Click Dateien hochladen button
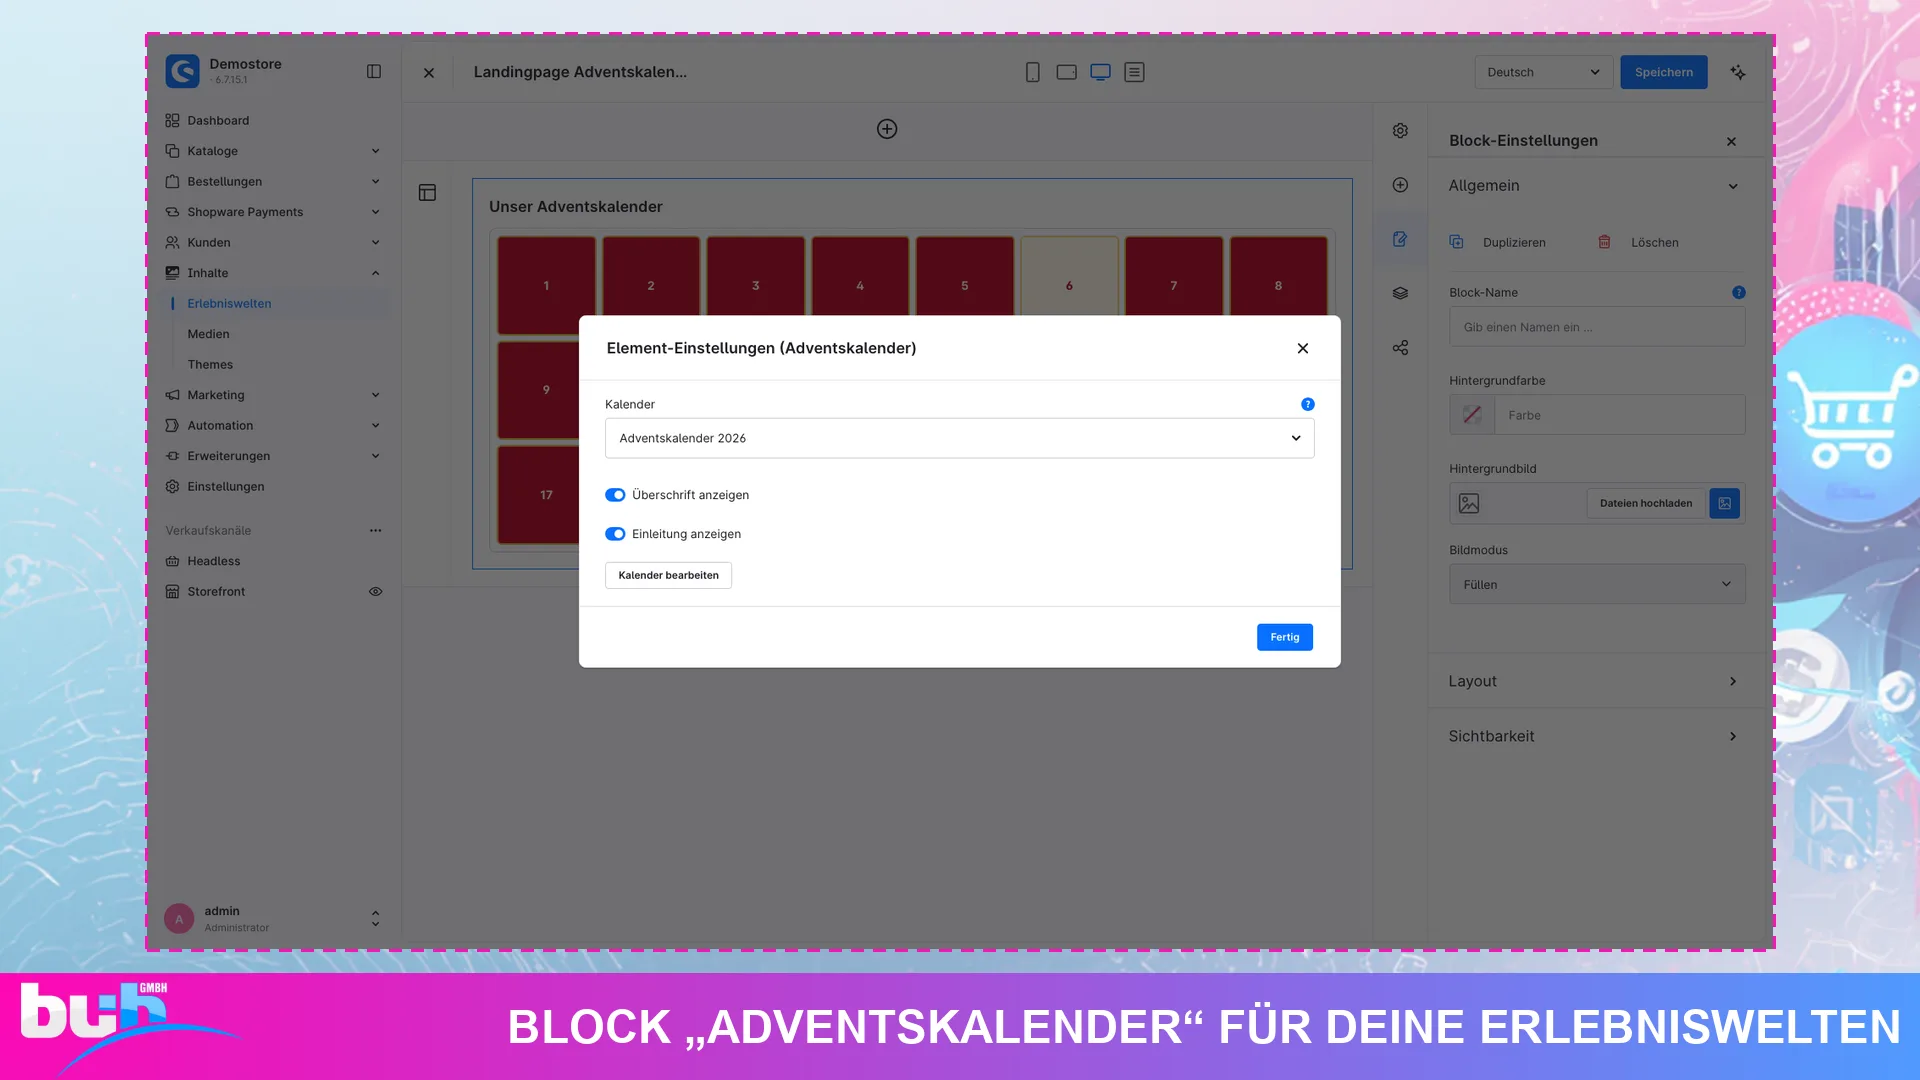 point(1646,503)
